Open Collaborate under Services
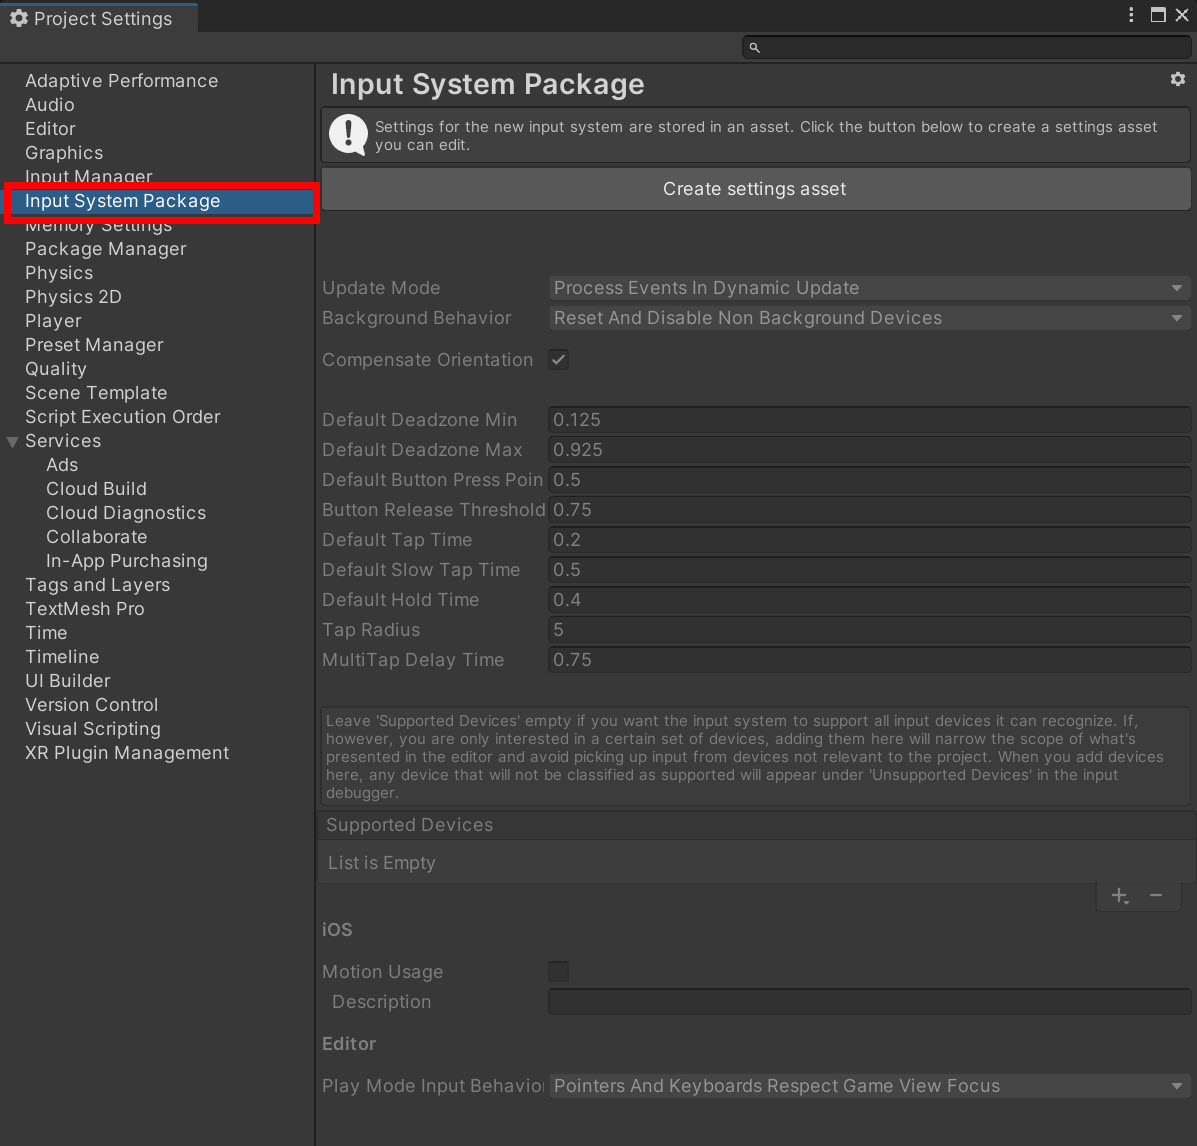The width and height of the screenshot is (1197, 1146). [96, 537]
